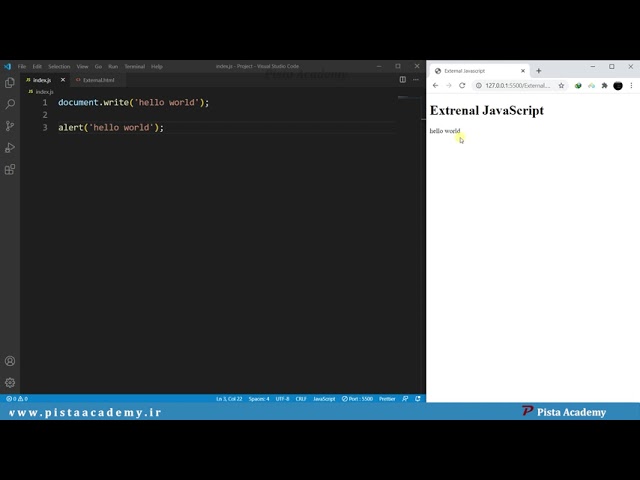Change language mode JavaScript in status bar

pos(324,399)
